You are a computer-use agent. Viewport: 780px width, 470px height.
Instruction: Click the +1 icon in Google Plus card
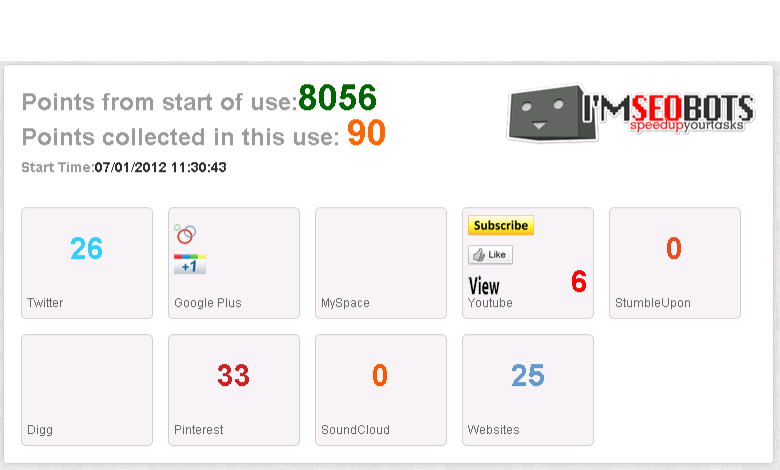point(190,264)
